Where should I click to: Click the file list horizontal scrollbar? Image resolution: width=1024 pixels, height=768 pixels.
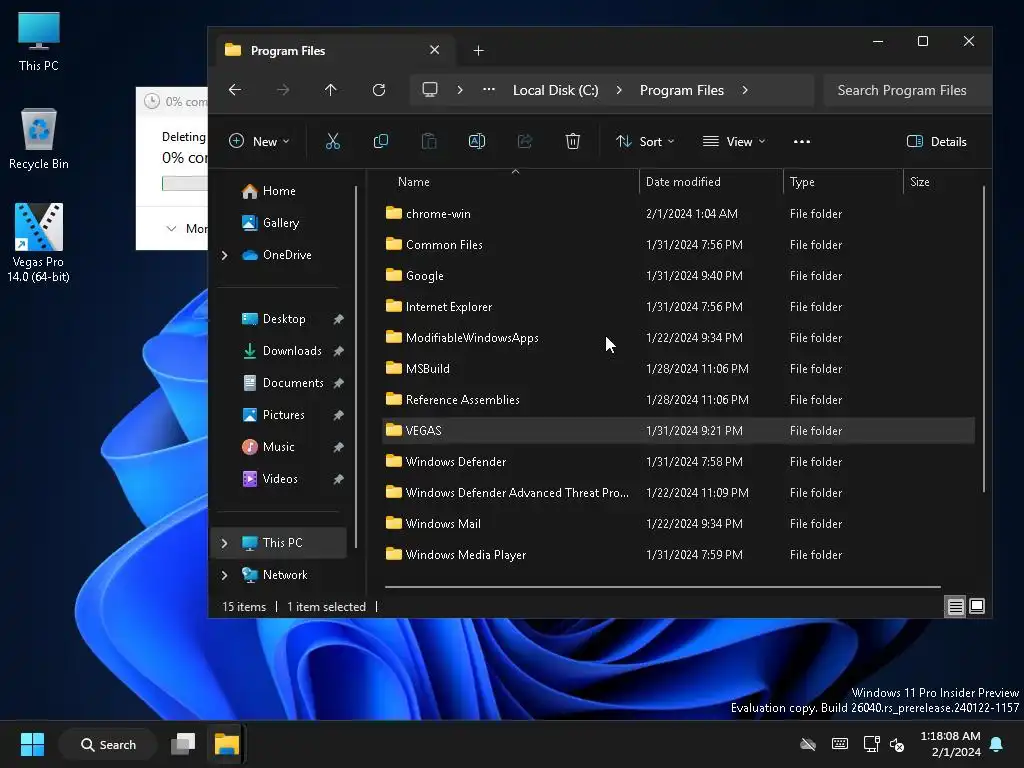pos(662,587)
